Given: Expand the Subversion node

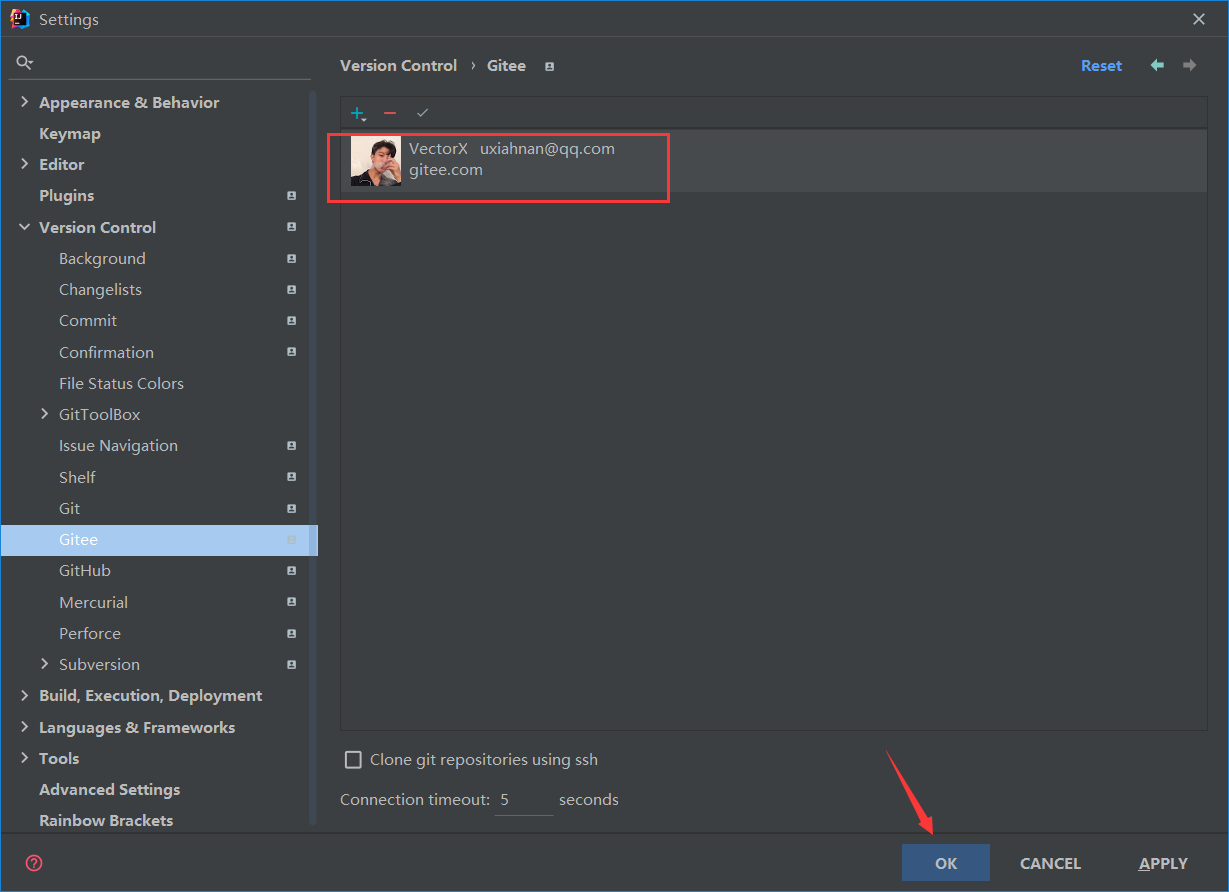Looking at the screenshot, I should click(44, 664).
